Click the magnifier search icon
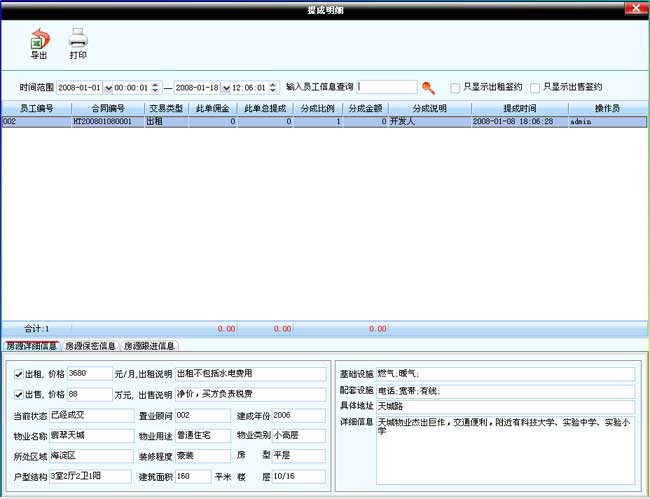Screen dimensions: 650x499 coord(428,88)
